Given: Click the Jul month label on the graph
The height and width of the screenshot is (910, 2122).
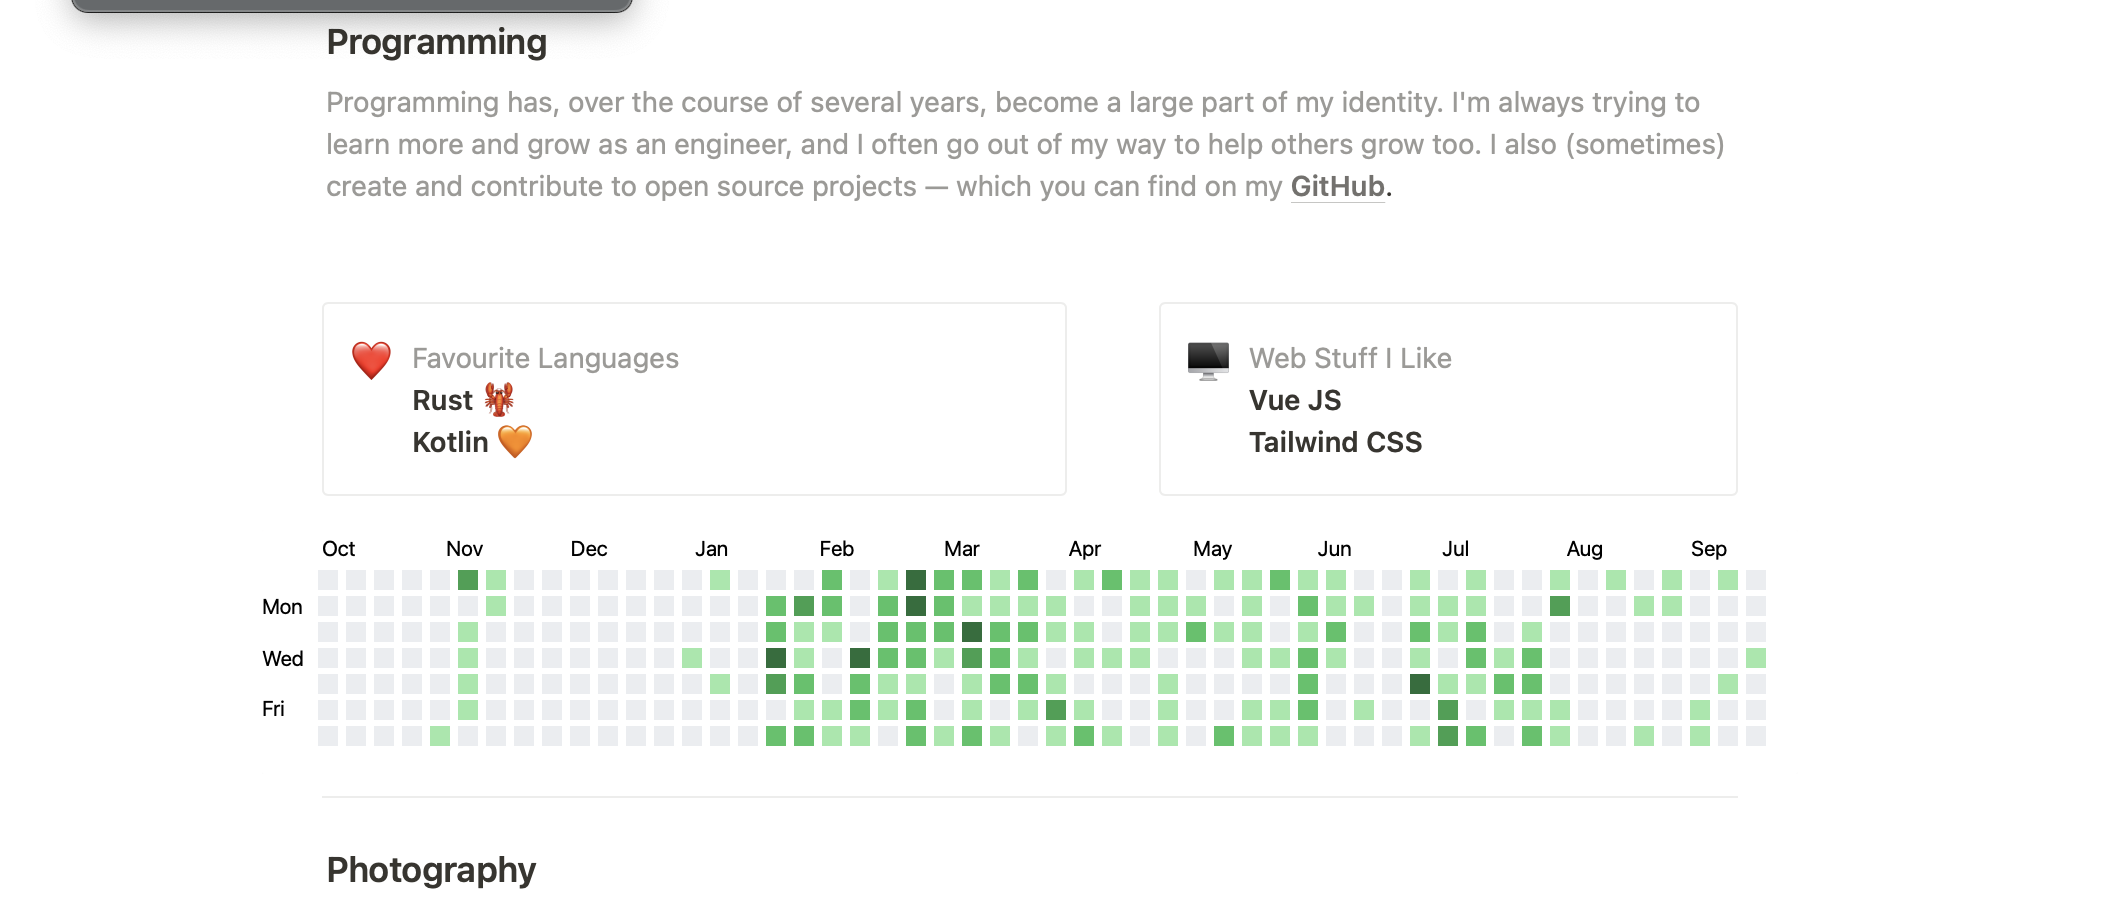Looking at the screenshot, I should pyautogui.click(x=1455, y=549).
